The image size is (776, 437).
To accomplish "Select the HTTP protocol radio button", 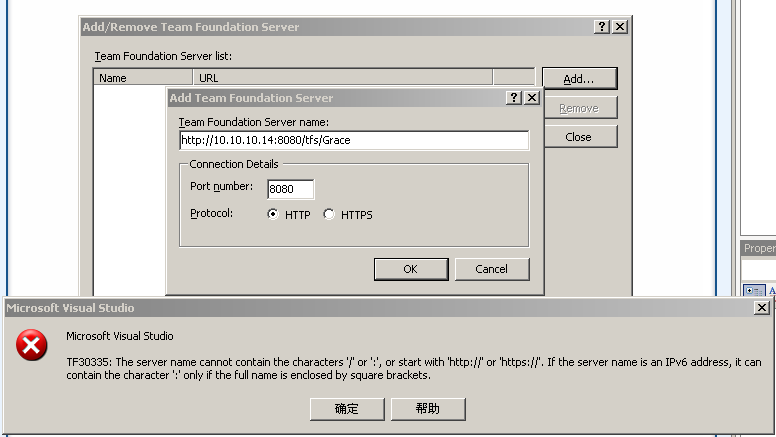I will 273,214.
